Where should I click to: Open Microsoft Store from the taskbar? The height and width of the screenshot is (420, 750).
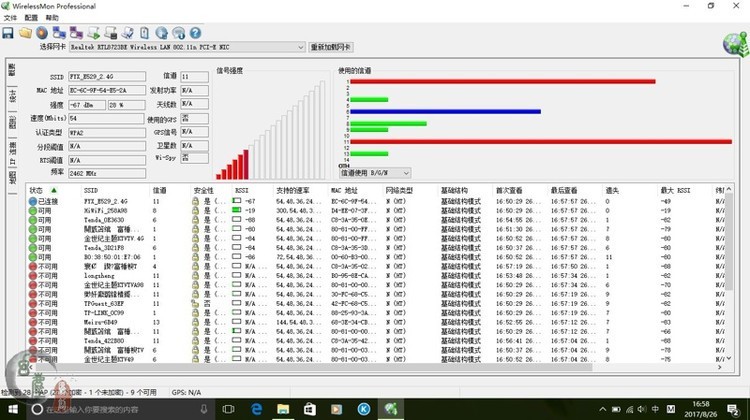pos(309,409)
